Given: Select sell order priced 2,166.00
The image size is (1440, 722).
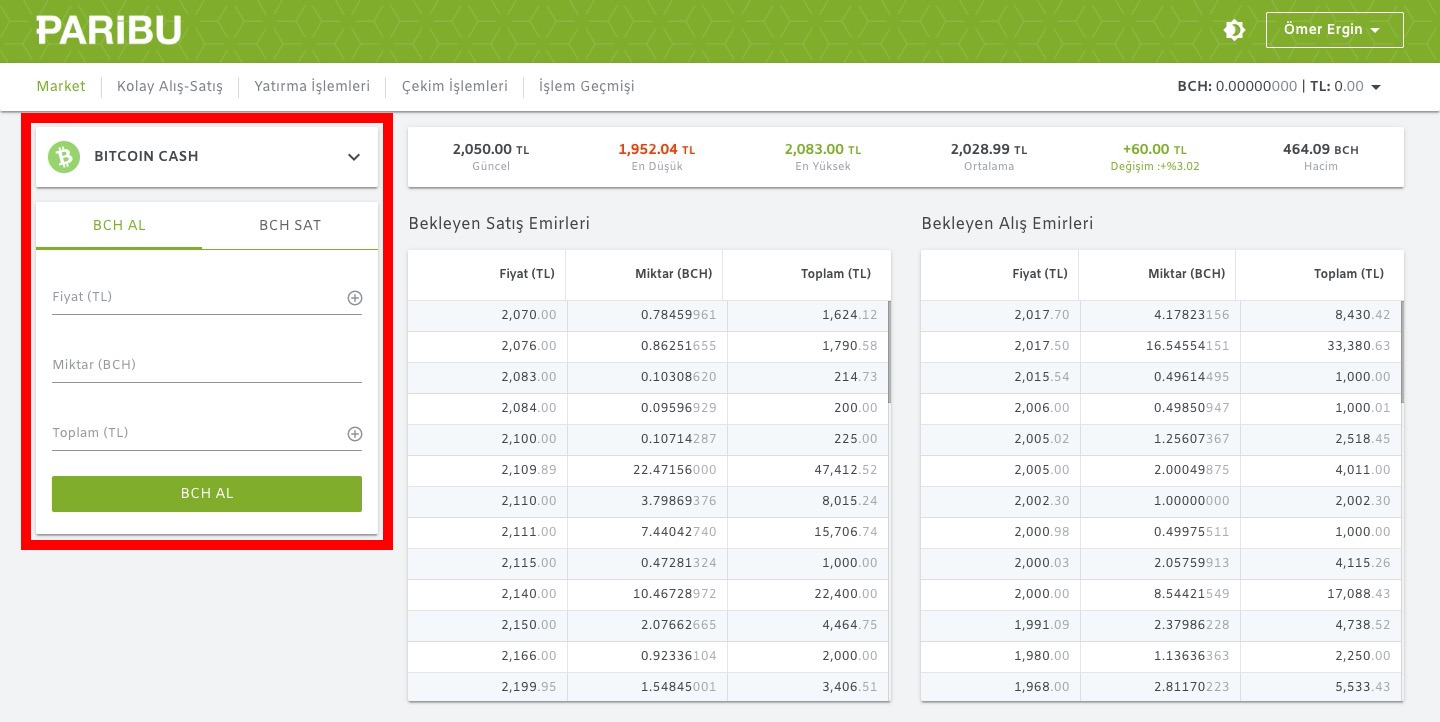Looking at the screenshot, I should [x=648, y=657].
